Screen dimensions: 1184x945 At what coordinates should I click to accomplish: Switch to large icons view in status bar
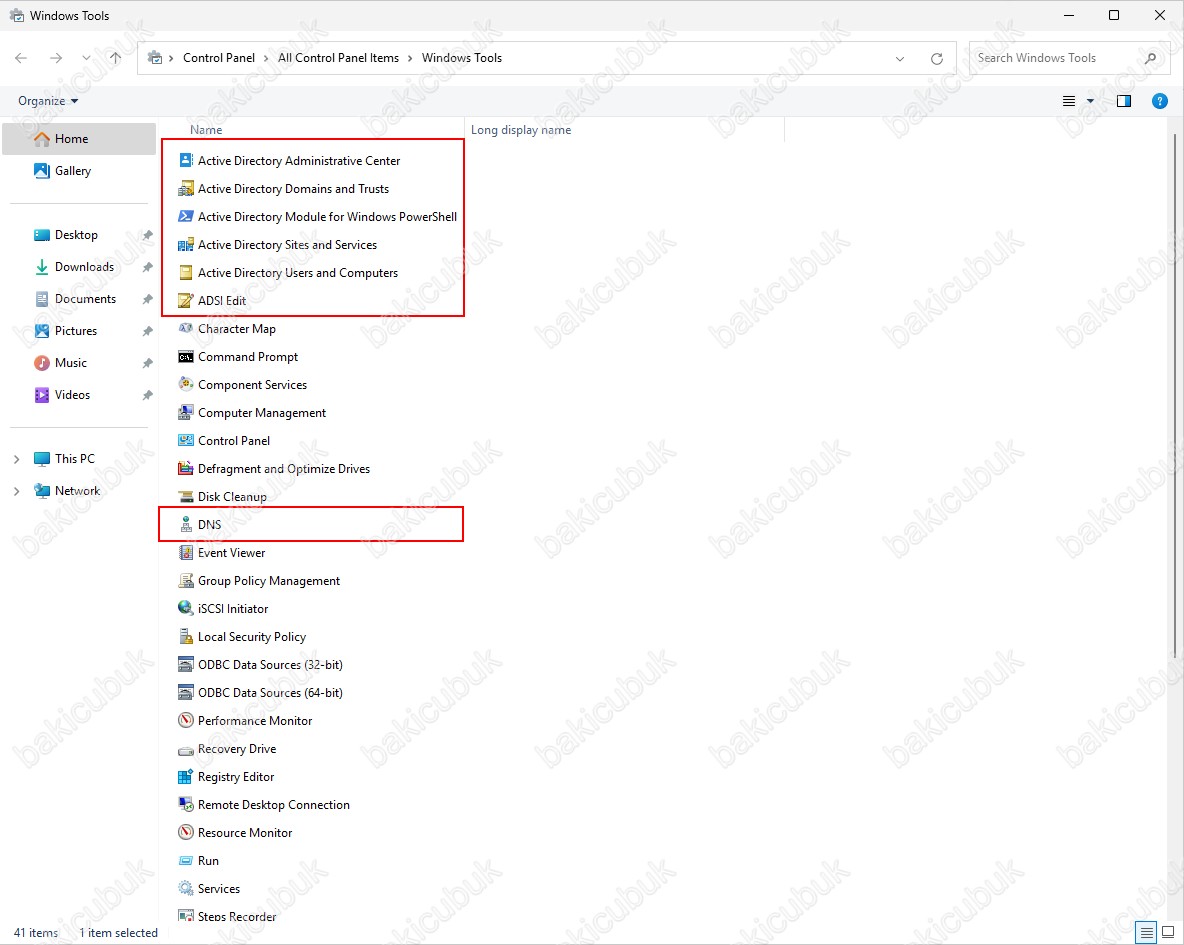point(1168,932)
